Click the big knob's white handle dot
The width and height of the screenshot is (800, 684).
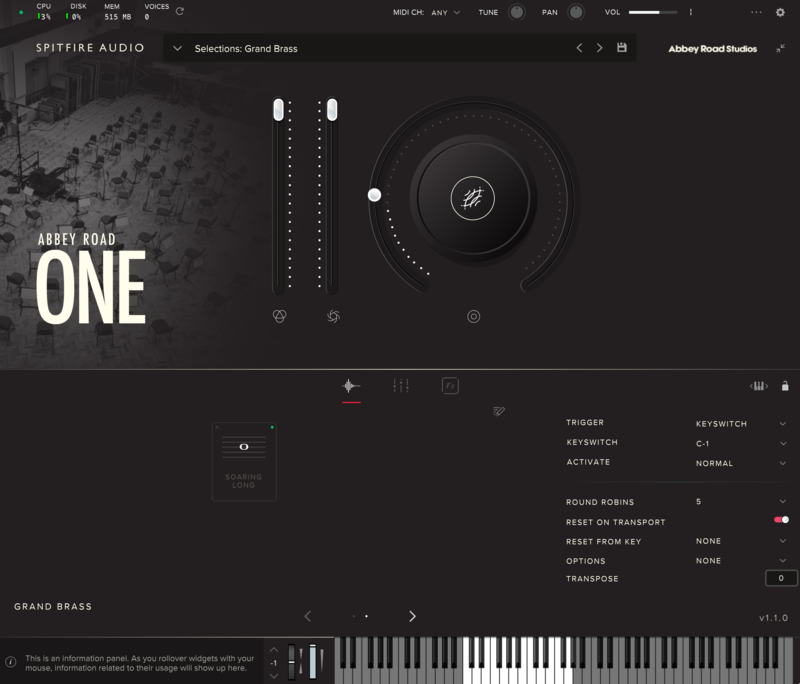(374, 195)
